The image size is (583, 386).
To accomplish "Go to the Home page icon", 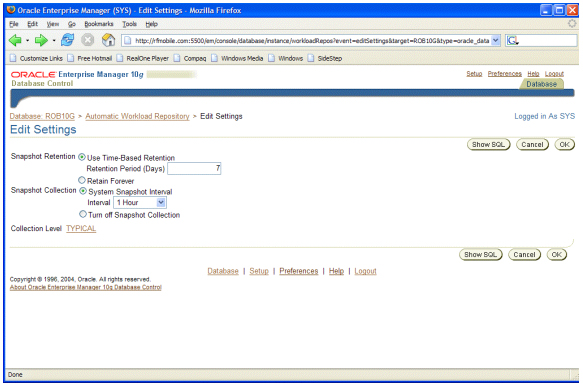I will [109, 40].
